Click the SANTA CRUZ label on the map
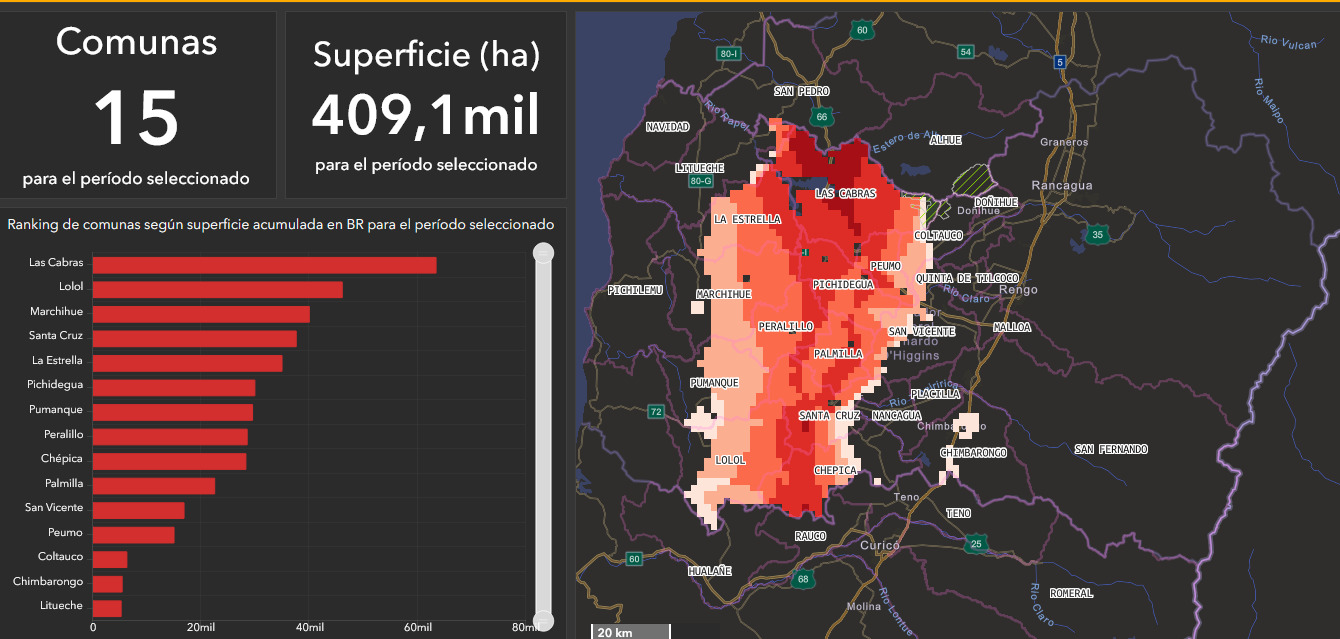The height and width of the screenshot is (639, 1340). 829,415
